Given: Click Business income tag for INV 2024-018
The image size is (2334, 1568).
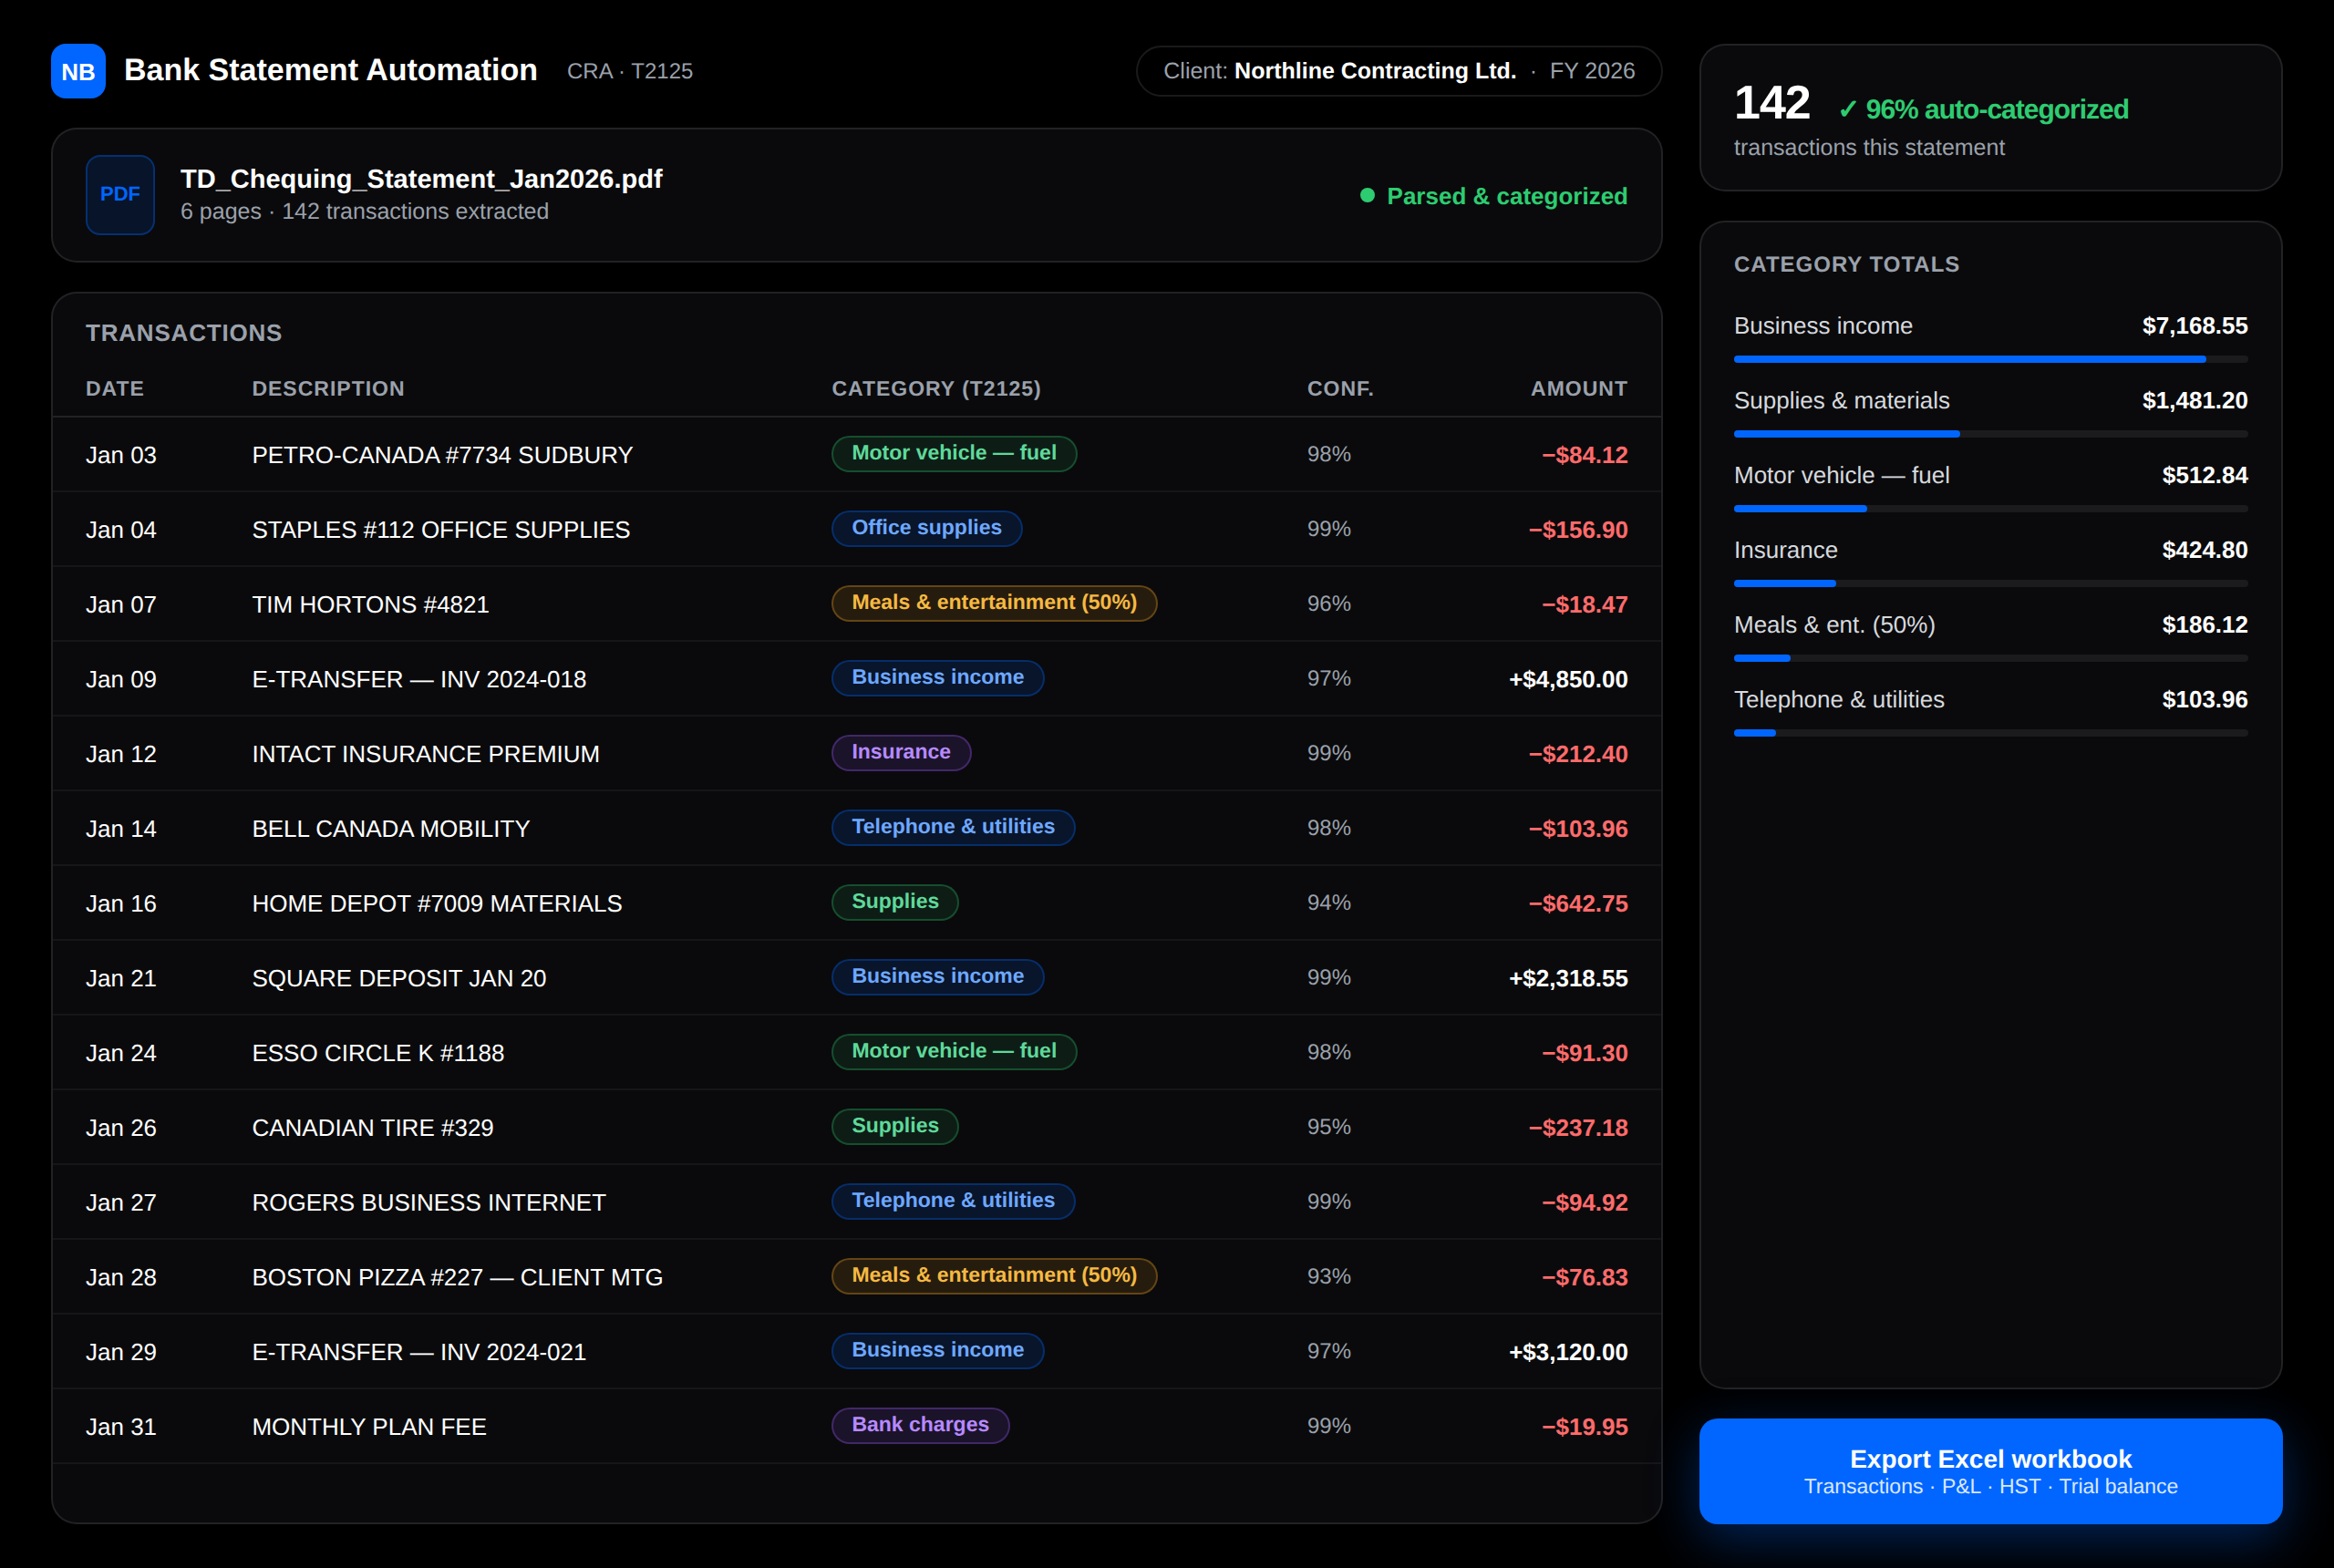Looking at the screenshot, I should (x=938, y=678).
